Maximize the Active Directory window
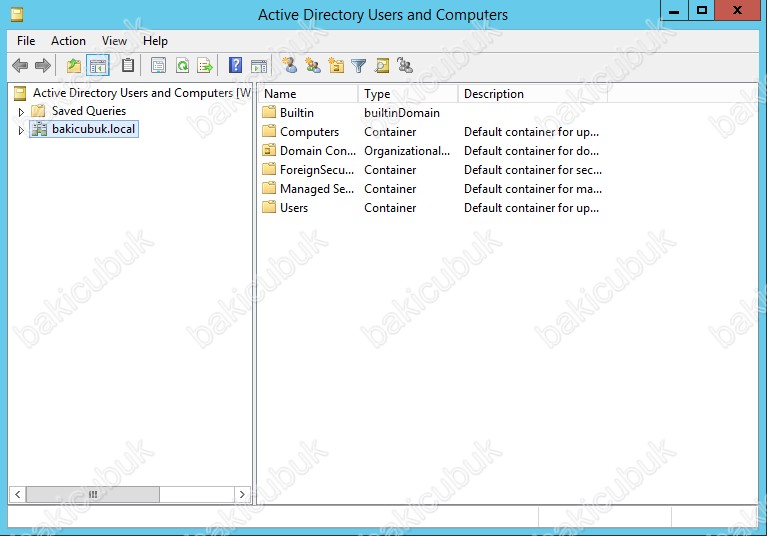Viewport: 767px width, 536px height. point(701,10)
